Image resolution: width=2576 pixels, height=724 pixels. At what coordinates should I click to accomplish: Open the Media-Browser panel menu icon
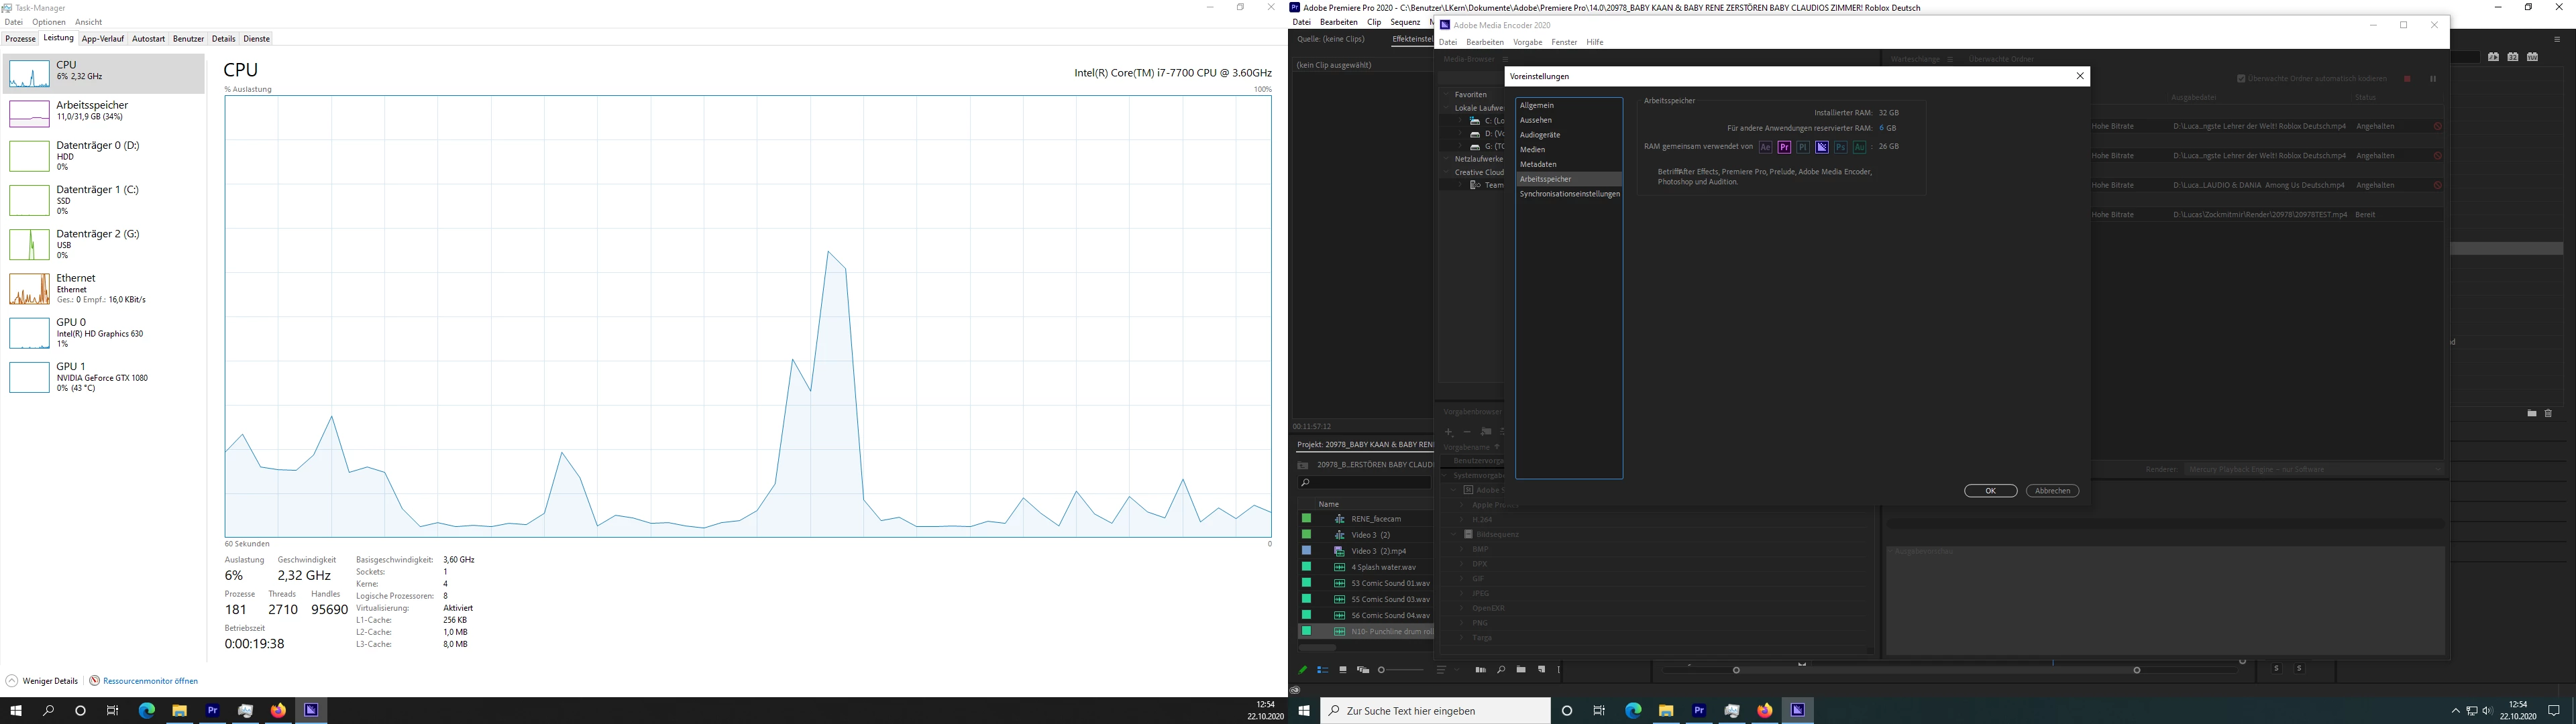click(1506, 59)
